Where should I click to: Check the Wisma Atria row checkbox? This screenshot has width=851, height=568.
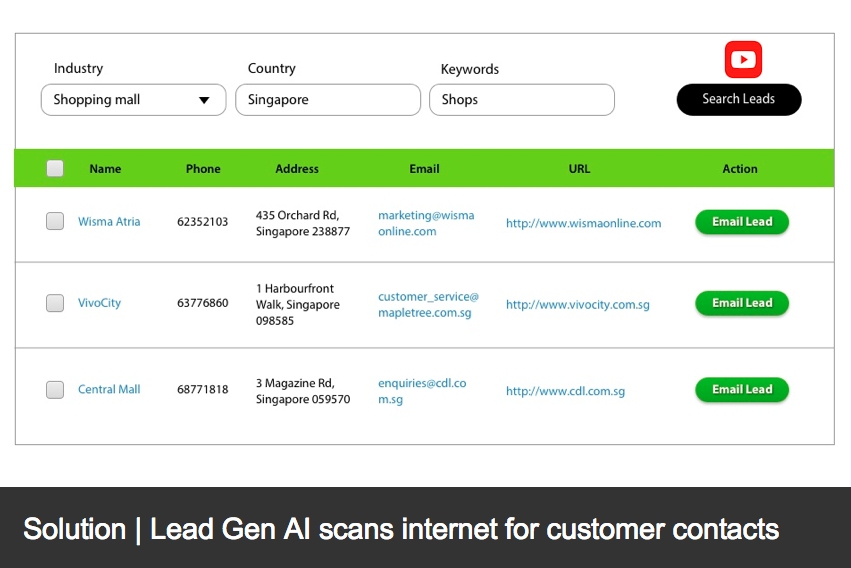[55, 221]
